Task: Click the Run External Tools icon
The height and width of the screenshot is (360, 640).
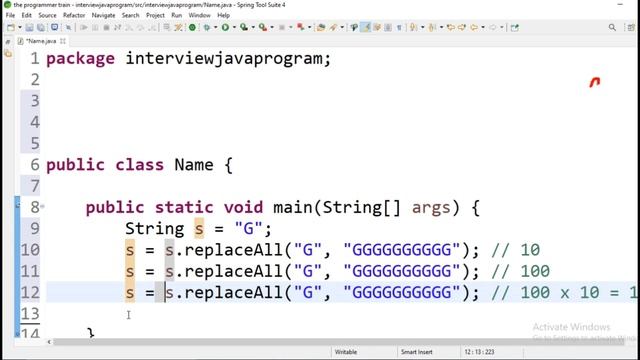Action: (x=263, y=27)
